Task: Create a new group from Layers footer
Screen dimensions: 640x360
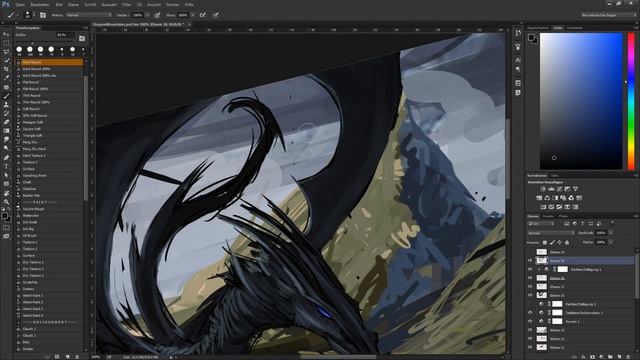Action: point(611,357)
